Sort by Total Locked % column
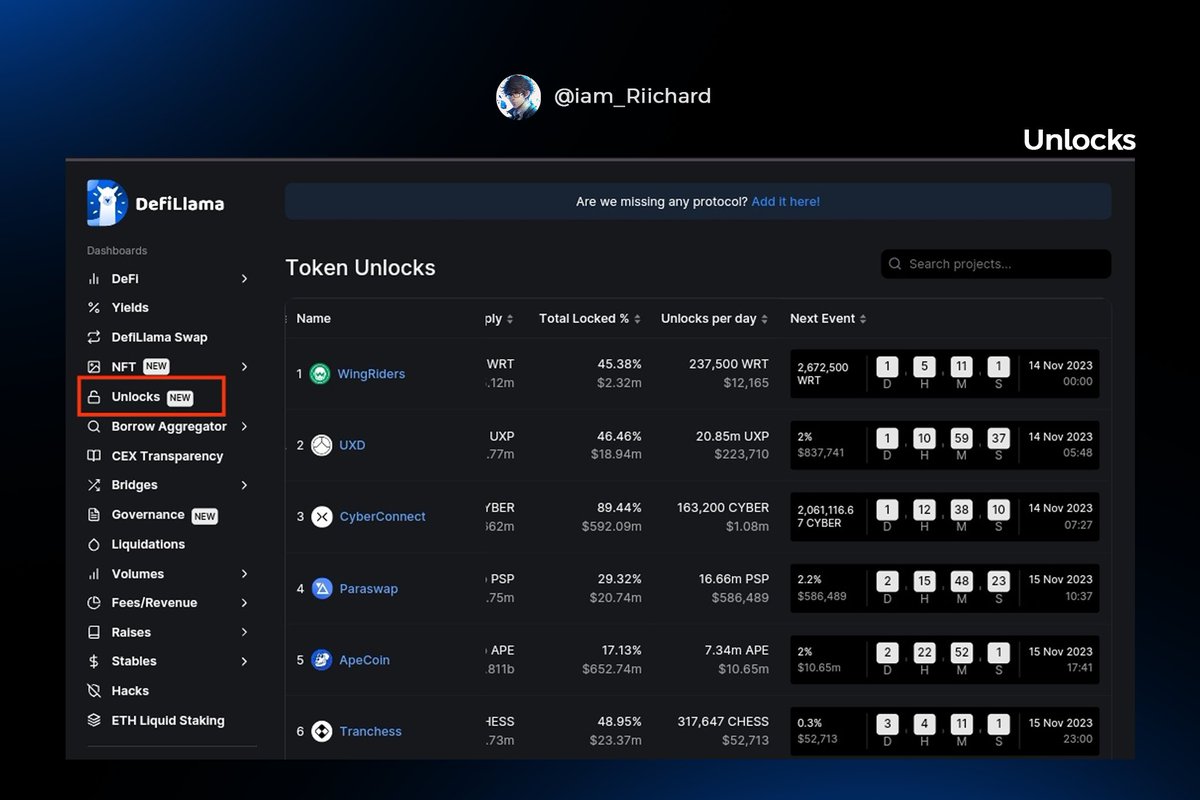 coord(590,319)
